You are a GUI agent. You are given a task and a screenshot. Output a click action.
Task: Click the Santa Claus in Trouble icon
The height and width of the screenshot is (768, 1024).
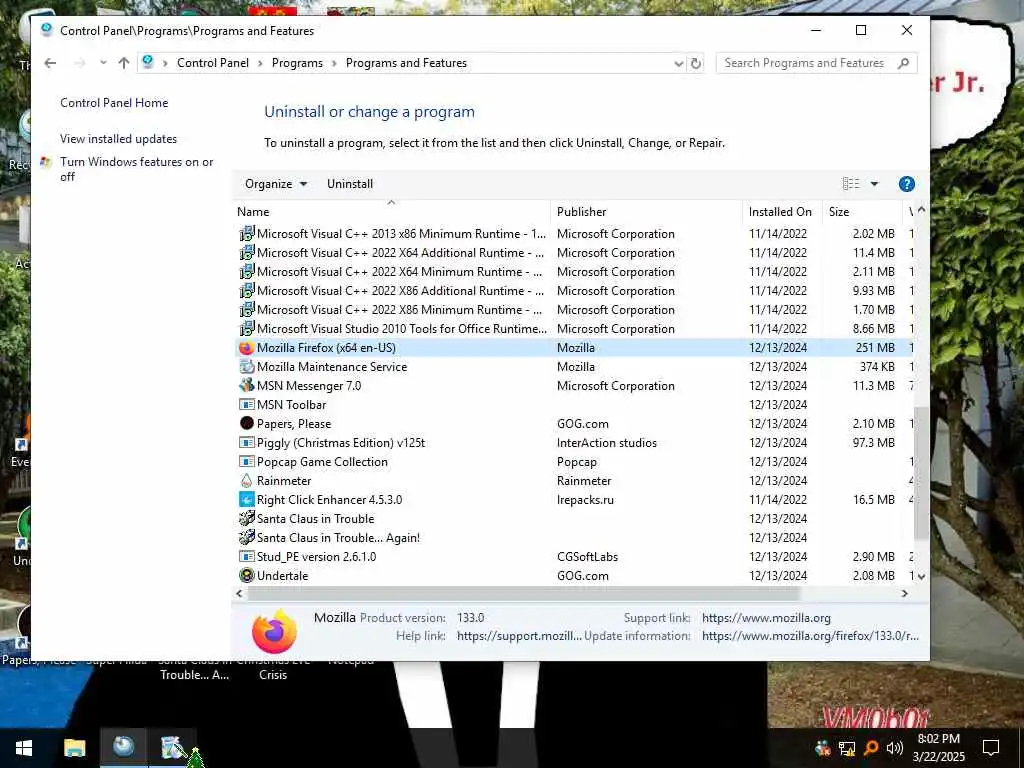246,519
